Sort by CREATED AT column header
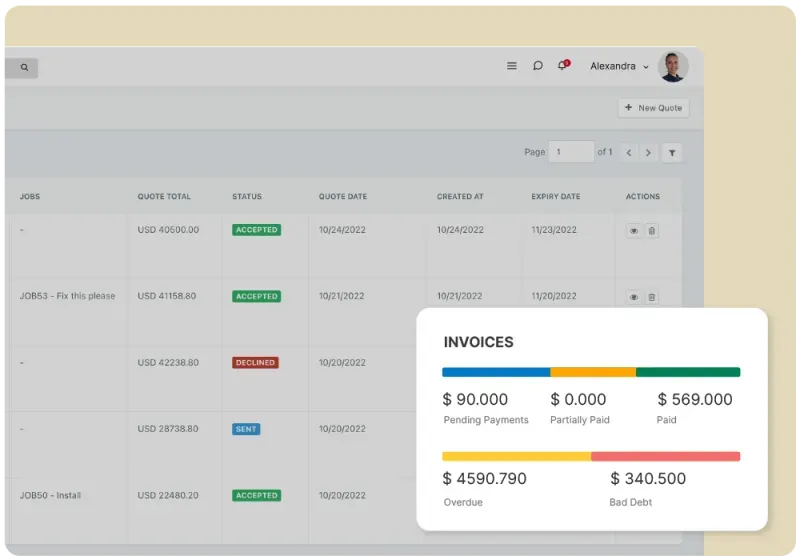The image size is (800, 560). click(460, 196)
